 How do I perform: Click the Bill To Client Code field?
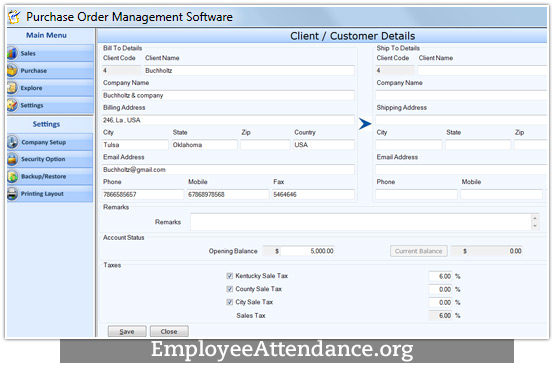point(121,70)
